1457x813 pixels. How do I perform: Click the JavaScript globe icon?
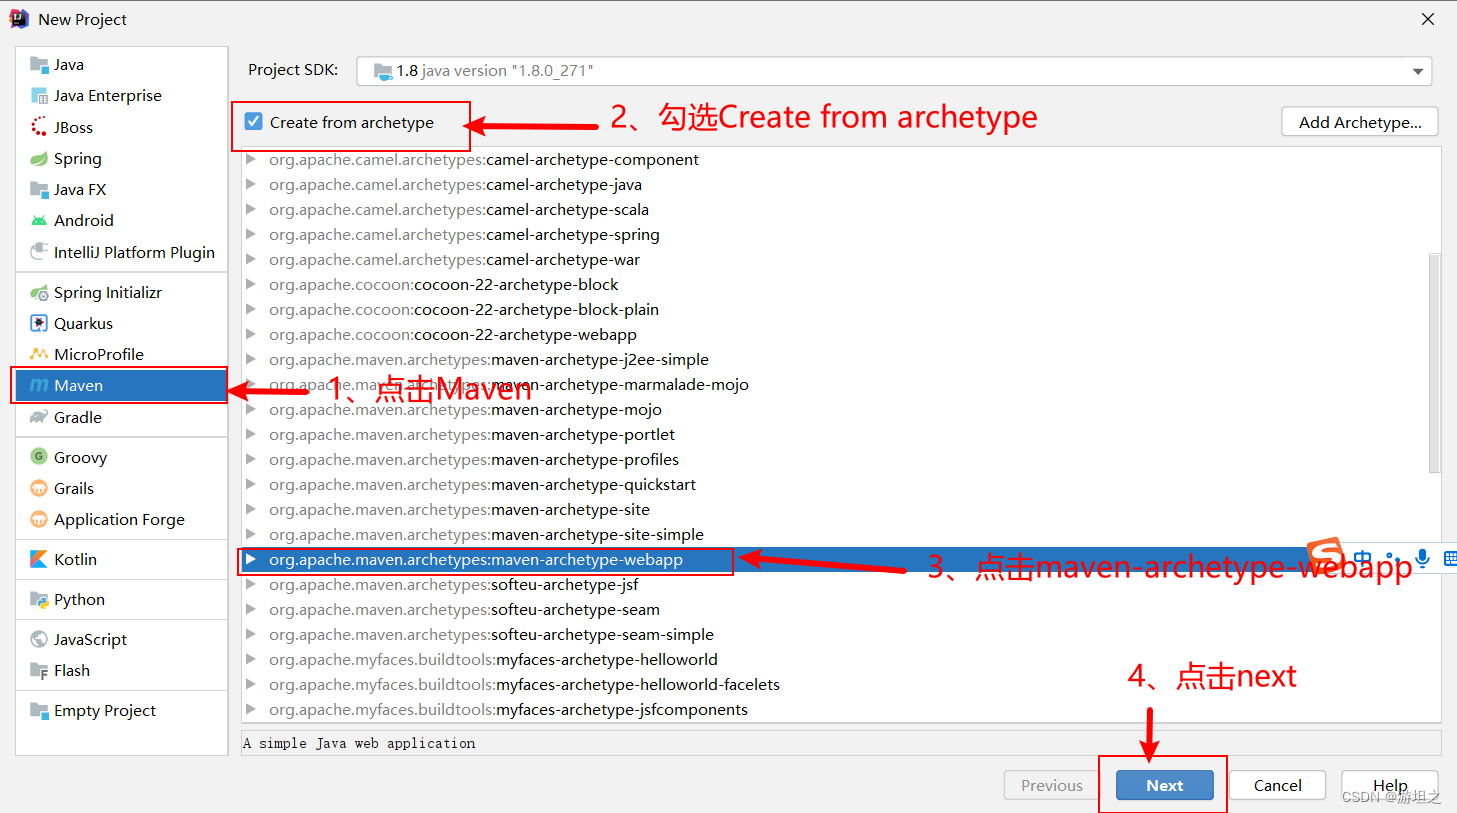[39, 639]
